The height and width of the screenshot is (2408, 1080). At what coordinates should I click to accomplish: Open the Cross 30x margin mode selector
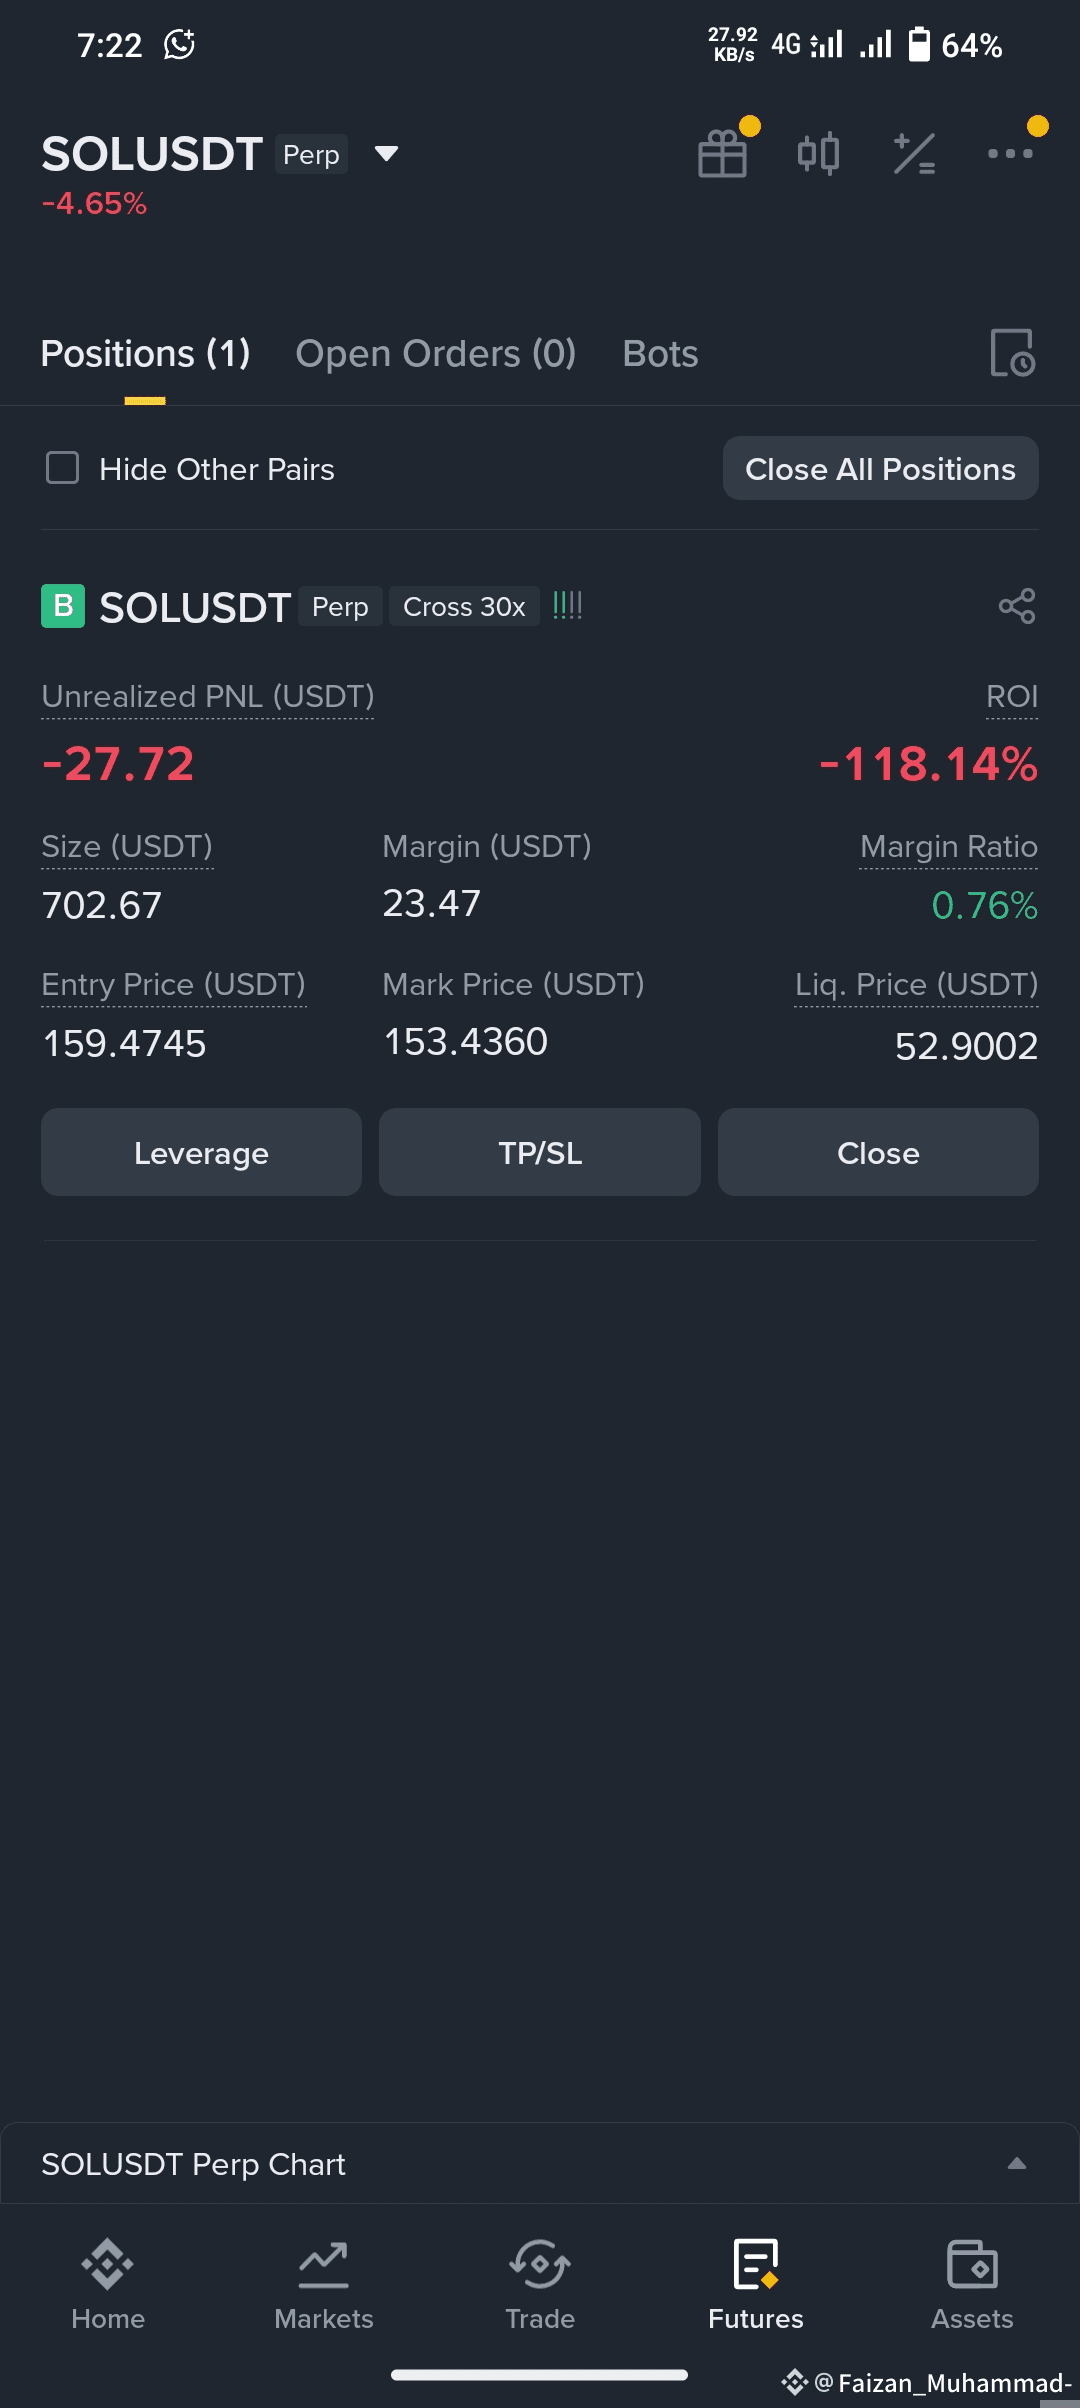point(464,607)
